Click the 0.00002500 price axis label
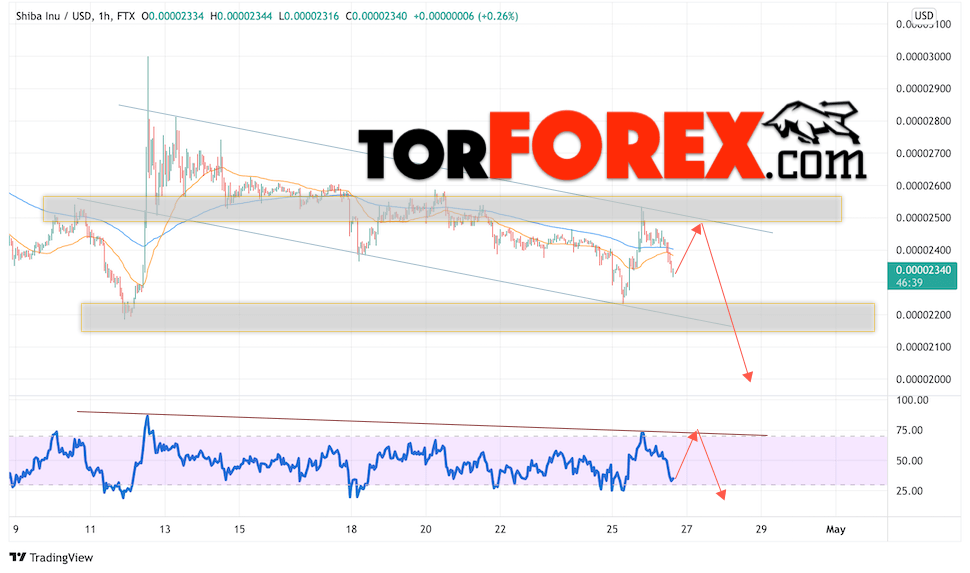Image resolution: width=970 pixels, height=573 pixels. pyautogui.click(x=923, y=218)
